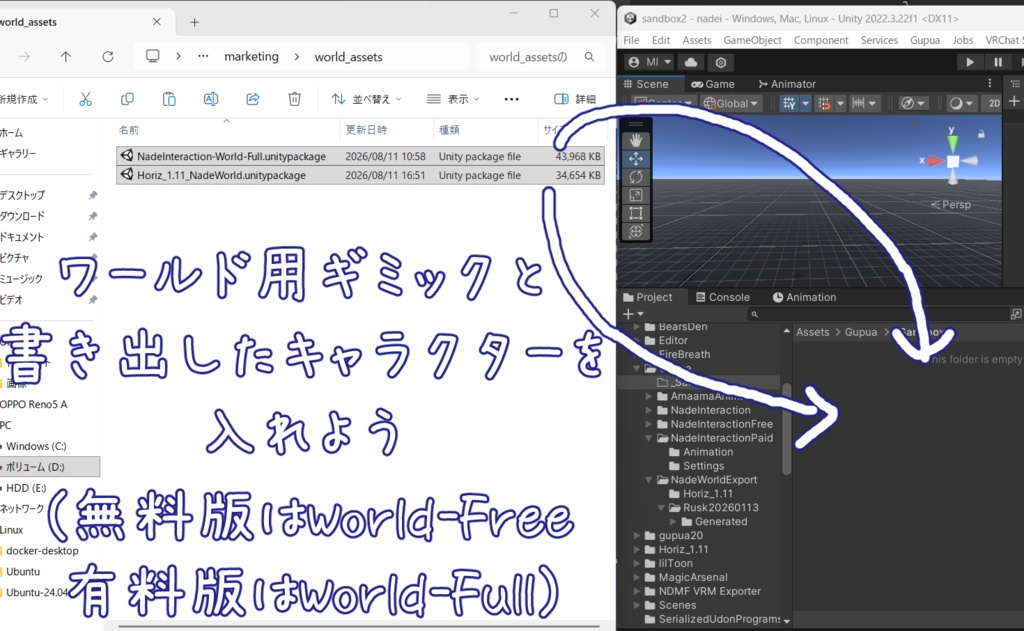This screenshot has width=1024, height=631.
Task: Click the Explorer world_assets search box
Action: click(539, 57)
